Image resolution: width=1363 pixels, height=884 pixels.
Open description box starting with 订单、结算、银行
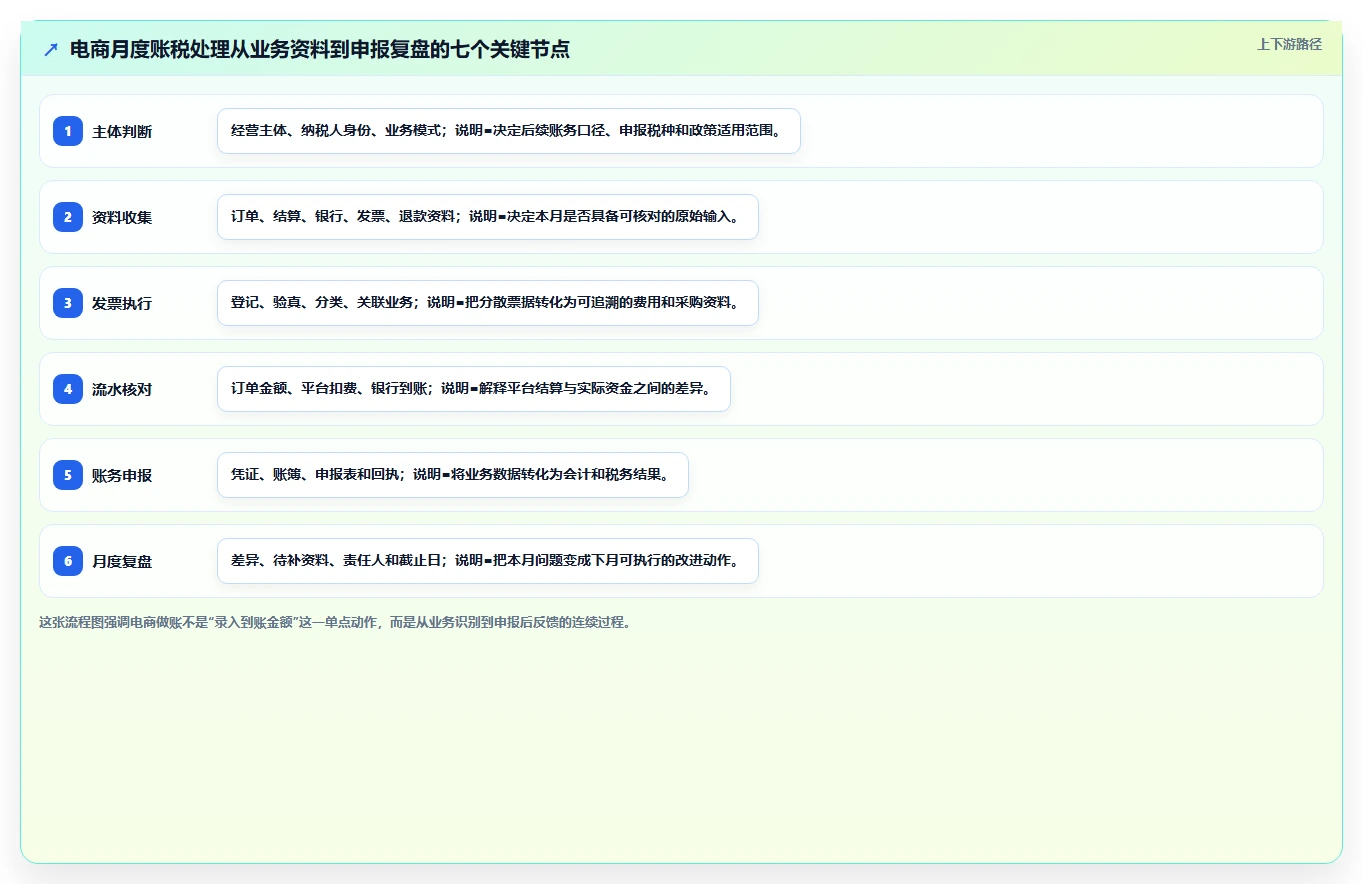pos(488,217)
